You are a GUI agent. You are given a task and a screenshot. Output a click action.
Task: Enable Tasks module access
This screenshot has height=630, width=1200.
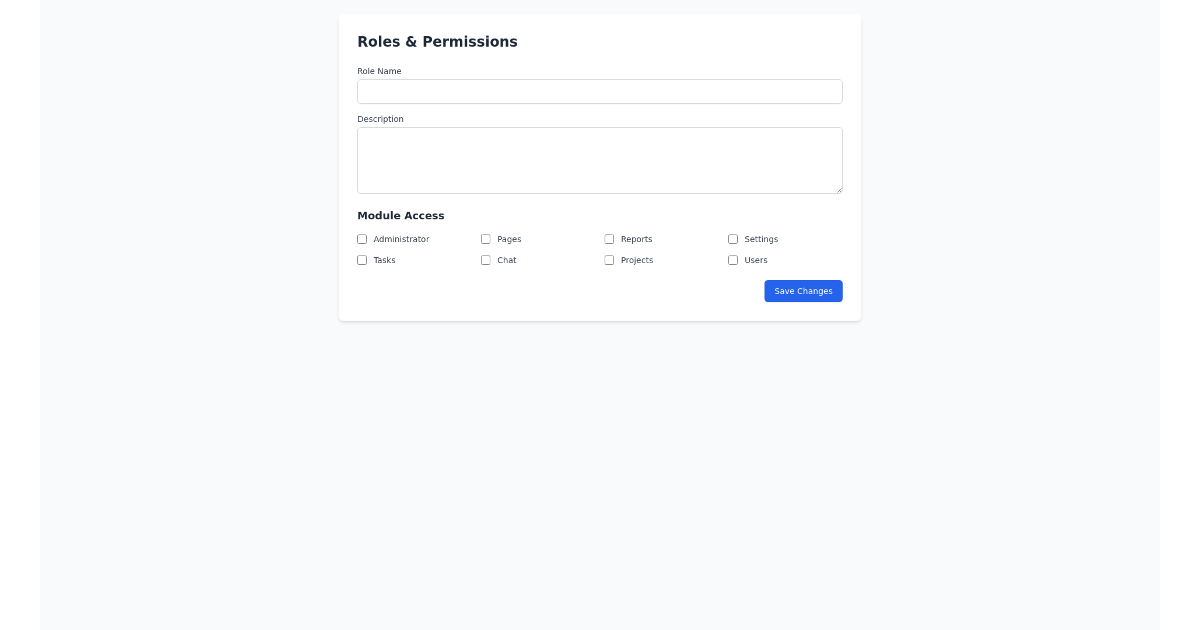362,260
